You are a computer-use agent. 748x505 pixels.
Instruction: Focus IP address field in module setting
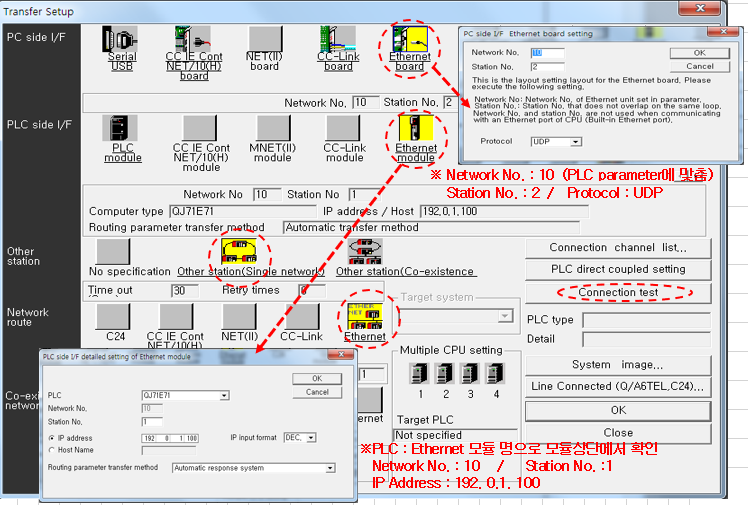tap(170, 438)
